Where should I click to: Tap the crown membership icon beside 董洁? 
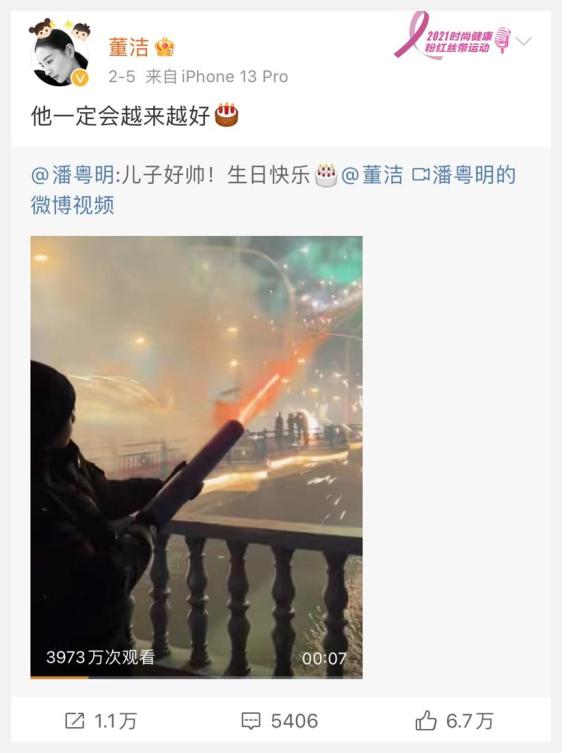pyautogui.click(x=165, y=47)
